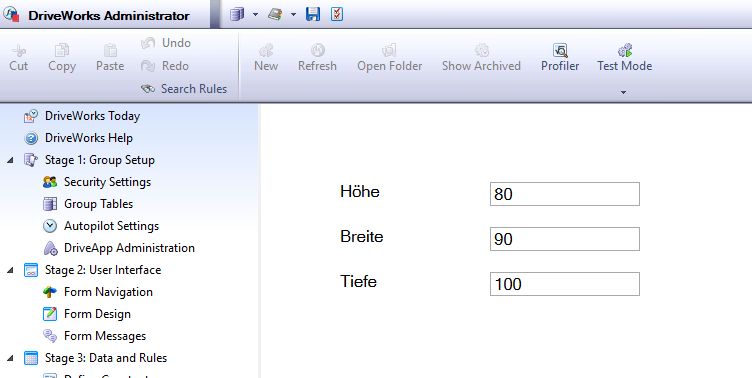Viewport: 752px width, 378px height.
Task: Click the Tiefe label
Action: (358, 281)
